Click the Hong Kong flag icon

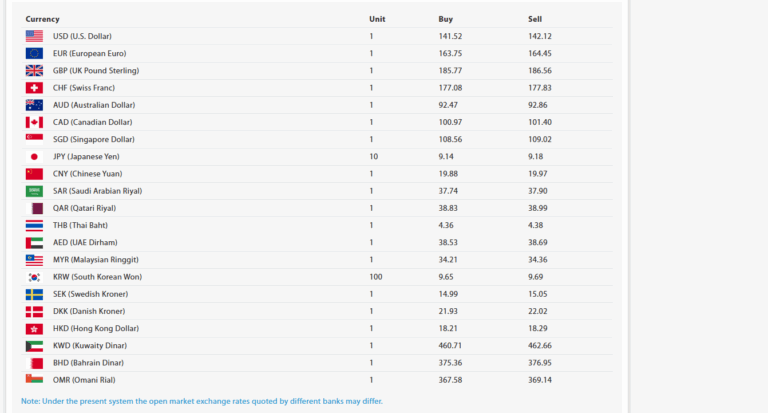pos(34,328)
